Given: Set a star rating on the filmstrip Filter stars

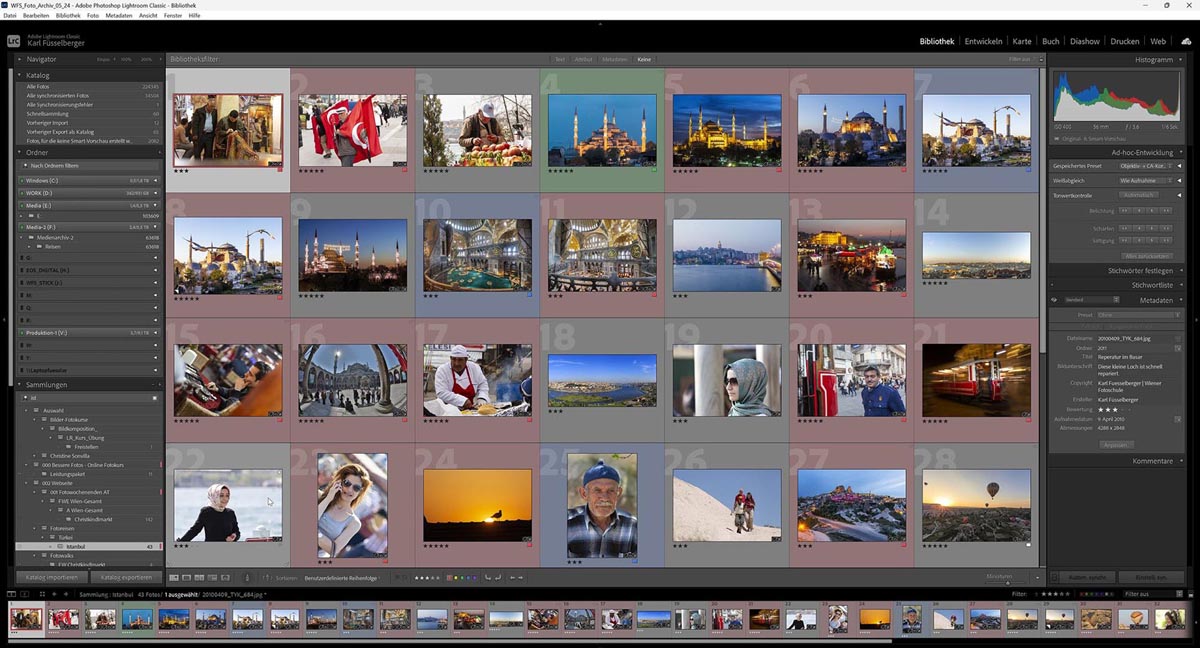Looking at the screenshot, I should [x=1055, y=593].
